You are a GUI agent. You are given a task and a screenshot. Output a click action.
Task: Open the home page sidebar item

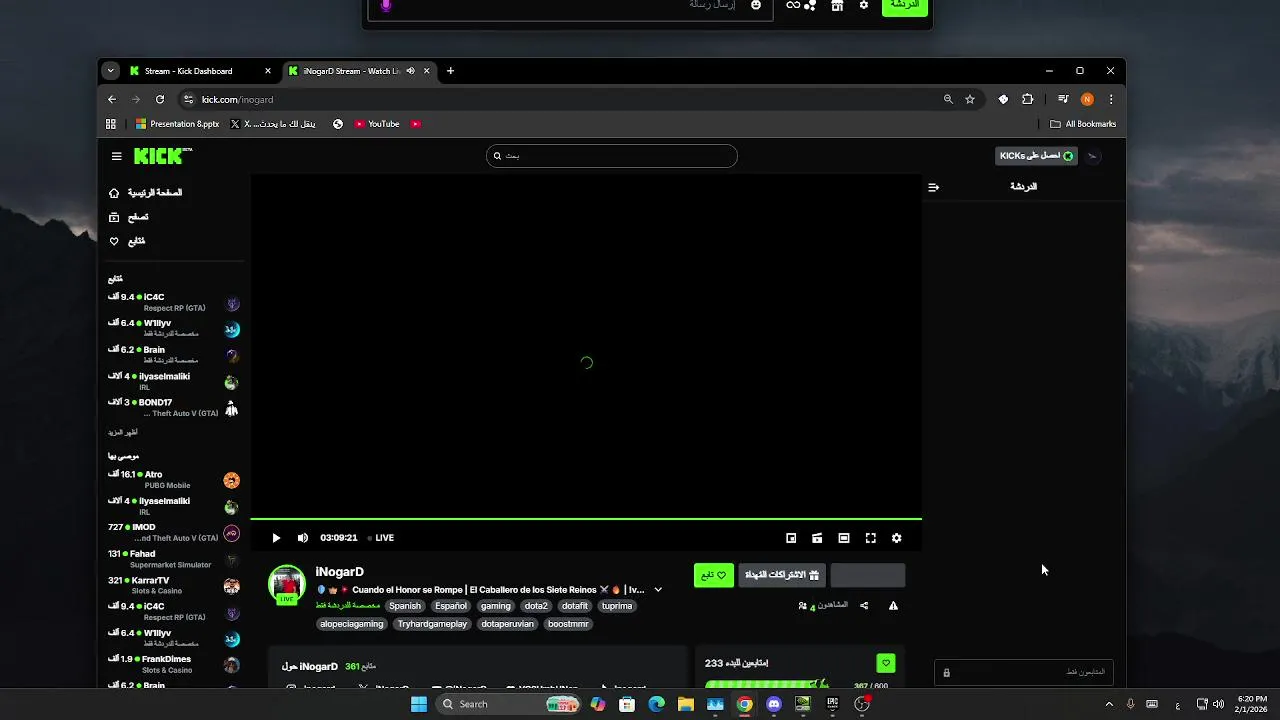click(x=146, y=192)
